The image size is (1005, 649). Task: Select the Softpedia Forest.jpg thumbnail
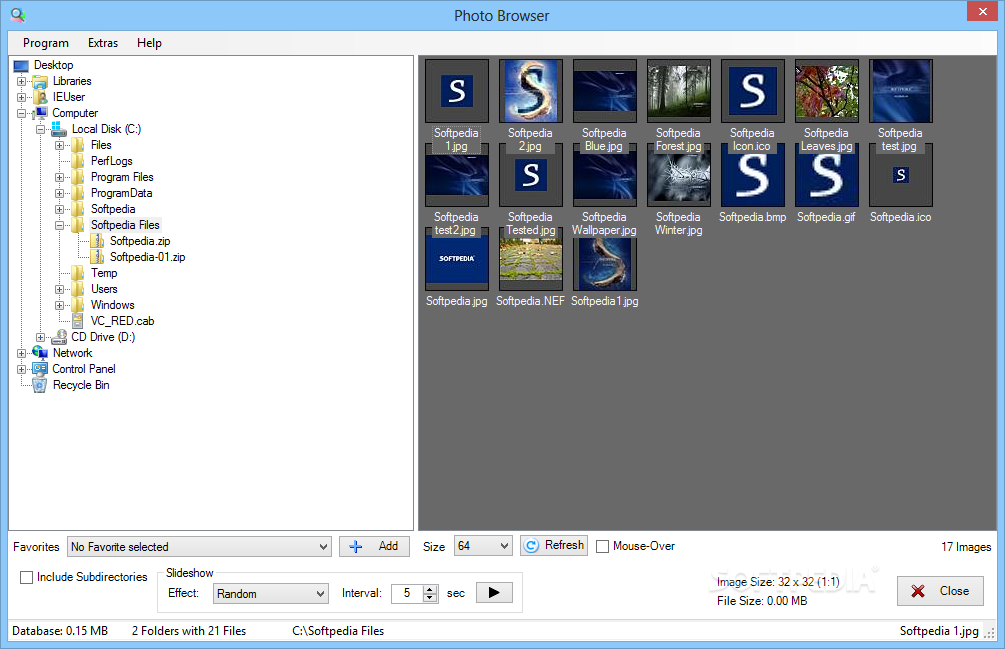(x=679, y=91)
